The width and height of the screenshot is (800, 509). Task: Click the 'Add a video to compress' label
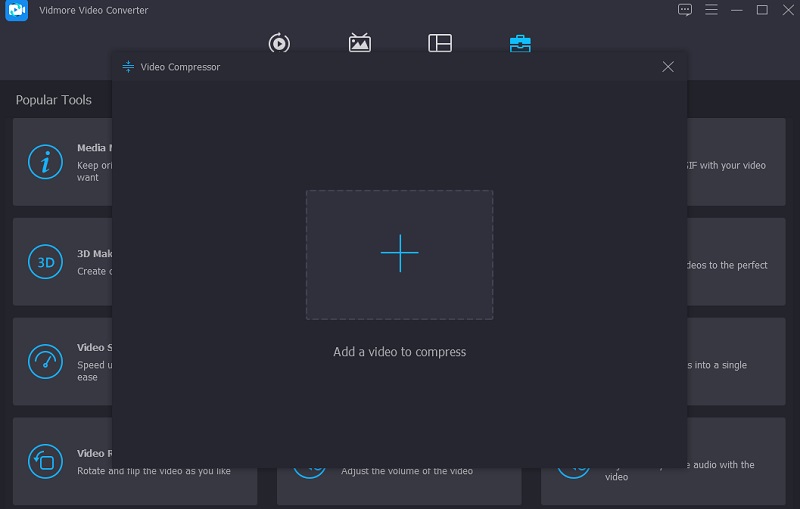[x=399, y=352]
